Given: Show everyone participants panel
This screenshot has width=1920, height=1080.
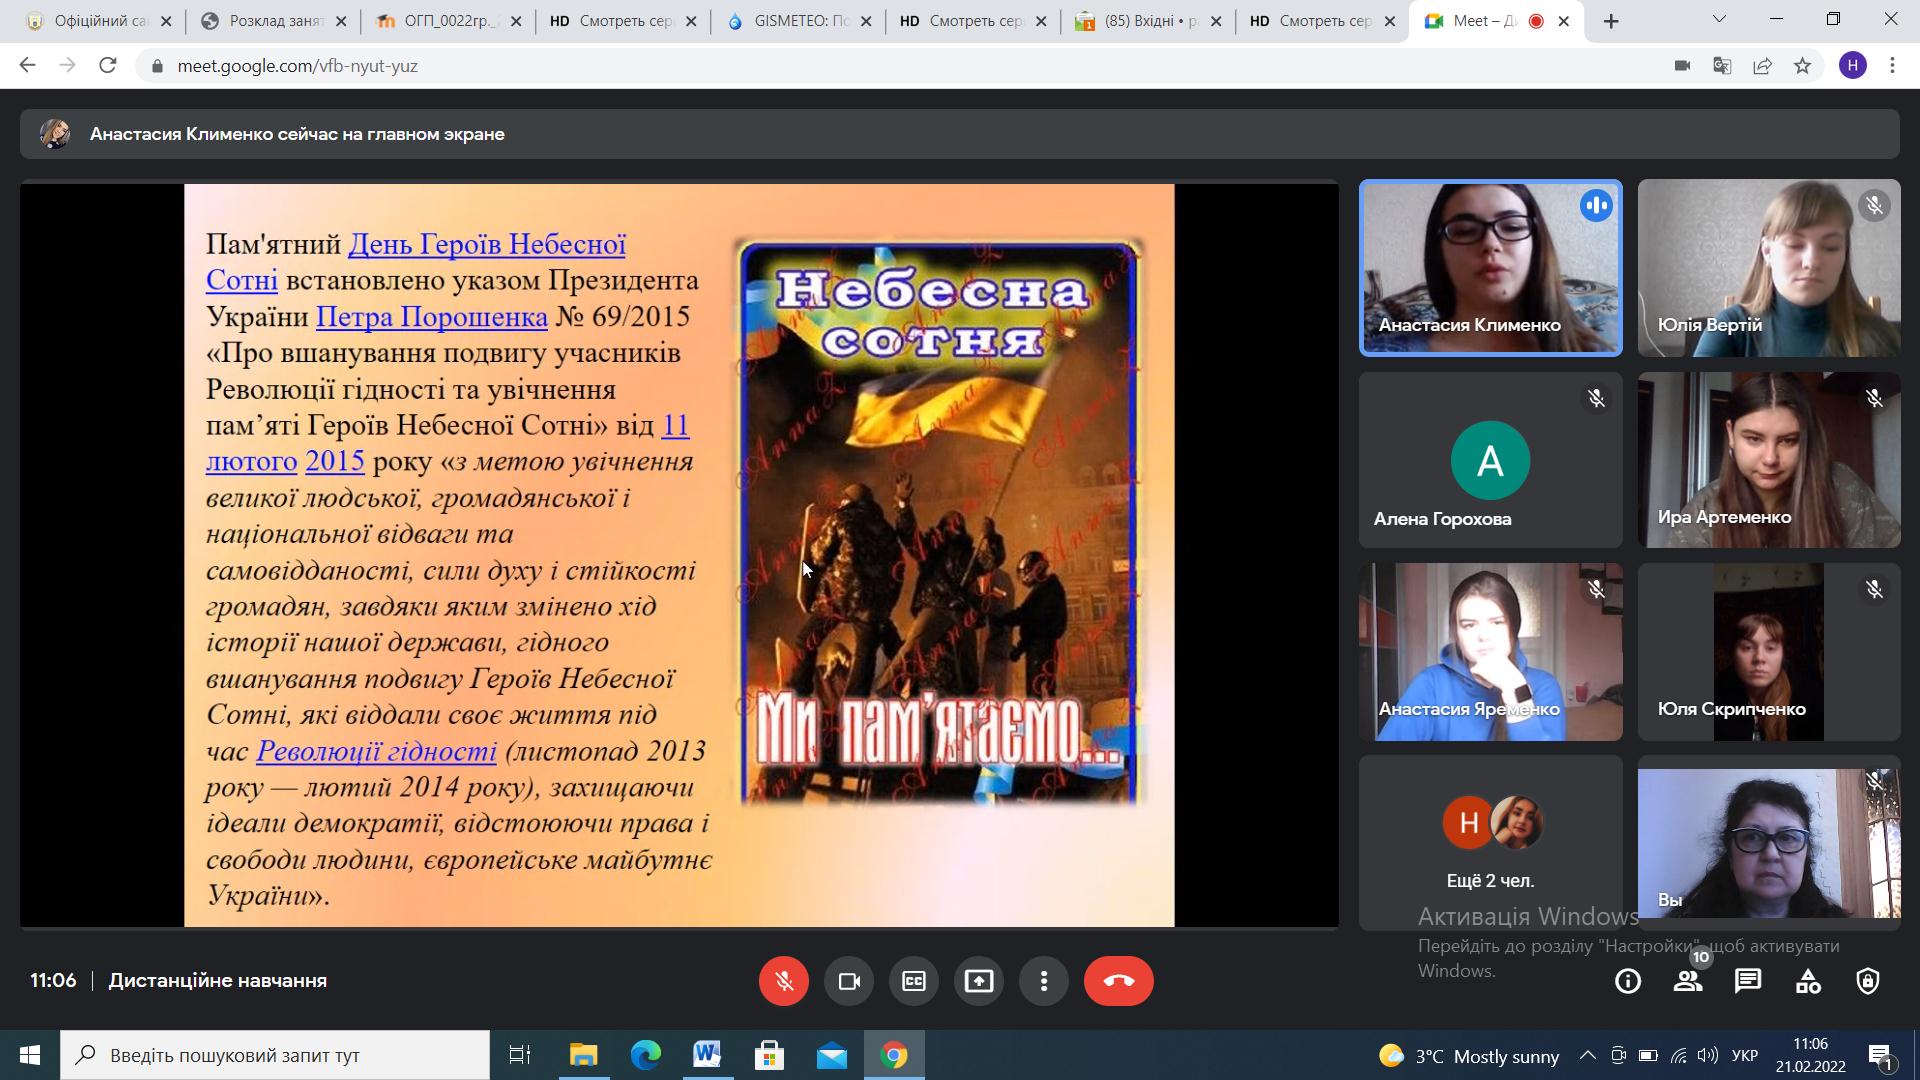Looking at the screenshot, I should [x=1688, y=981].
